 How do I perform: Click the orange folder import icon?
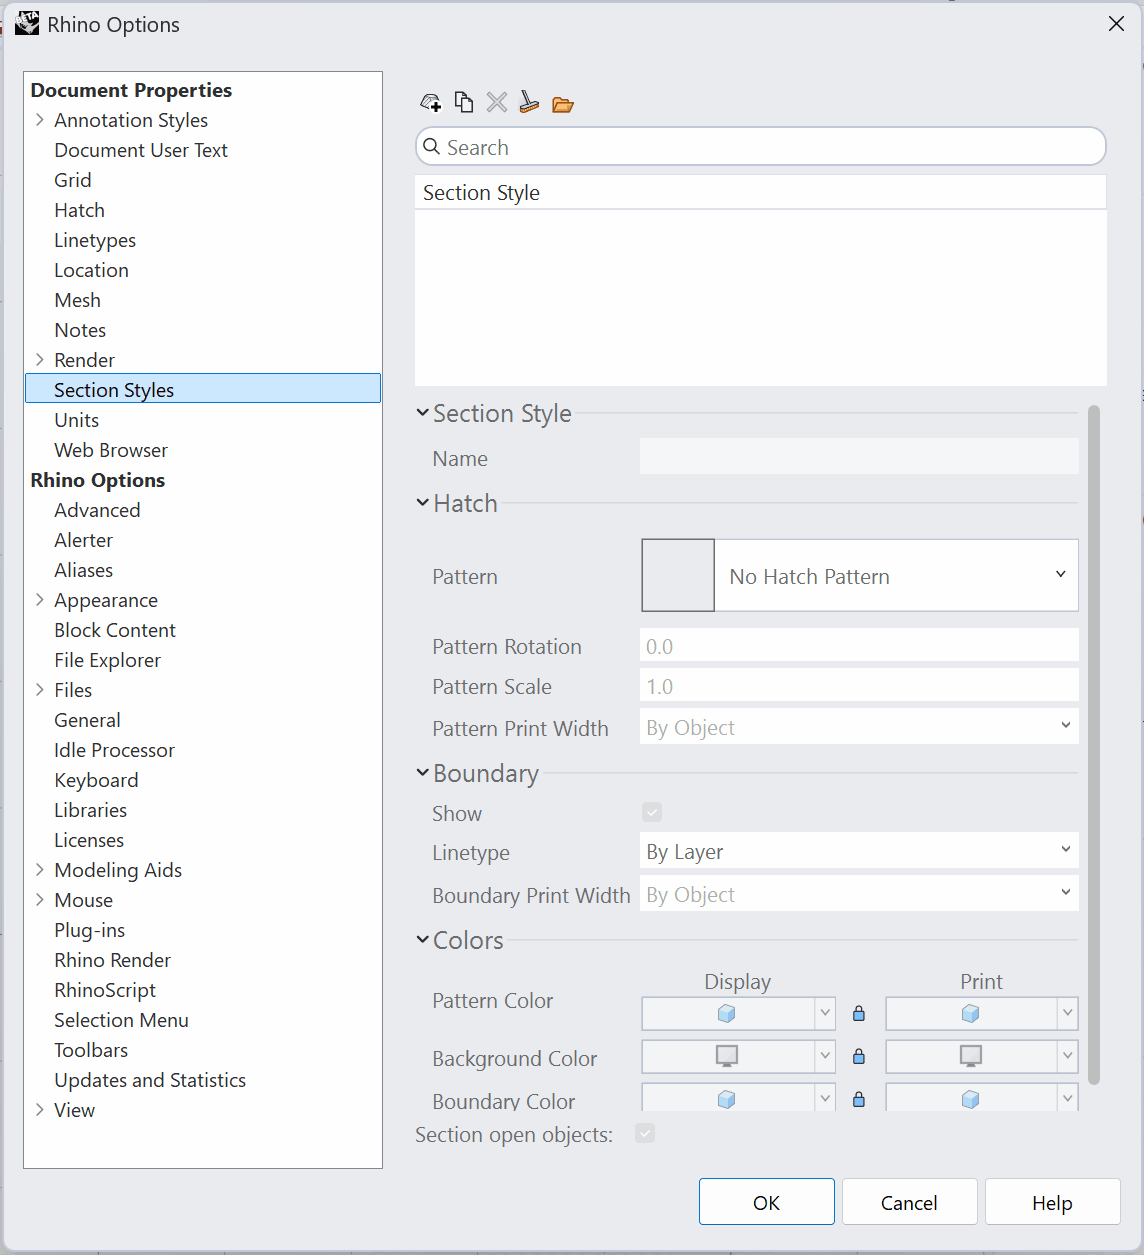coord(563,104)
